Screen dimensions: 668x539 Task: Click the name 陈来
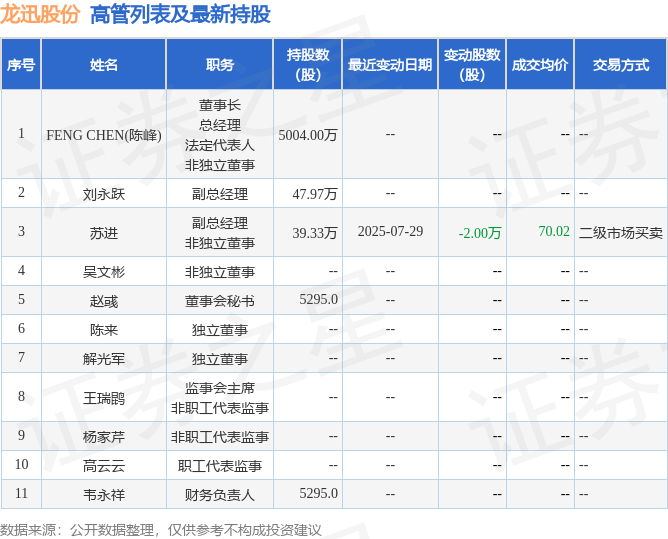tap(104, 330)
